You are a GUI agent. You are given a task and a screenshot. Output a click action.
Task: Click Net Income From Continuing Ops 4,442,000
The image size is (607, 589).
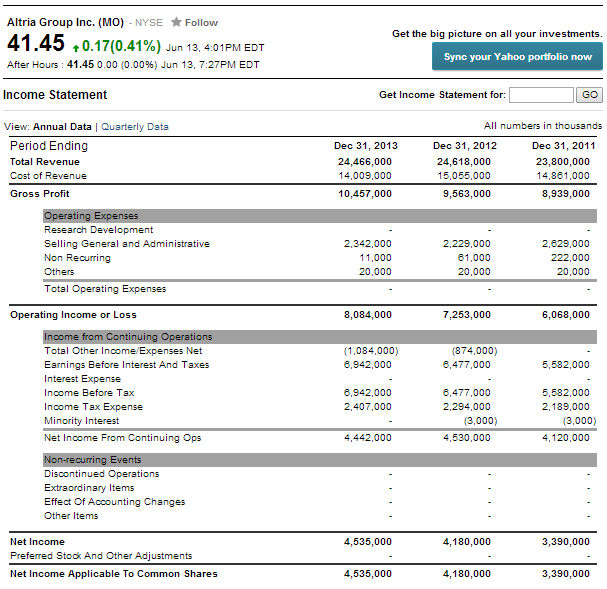pyautogui.click(x=368, y=438)
